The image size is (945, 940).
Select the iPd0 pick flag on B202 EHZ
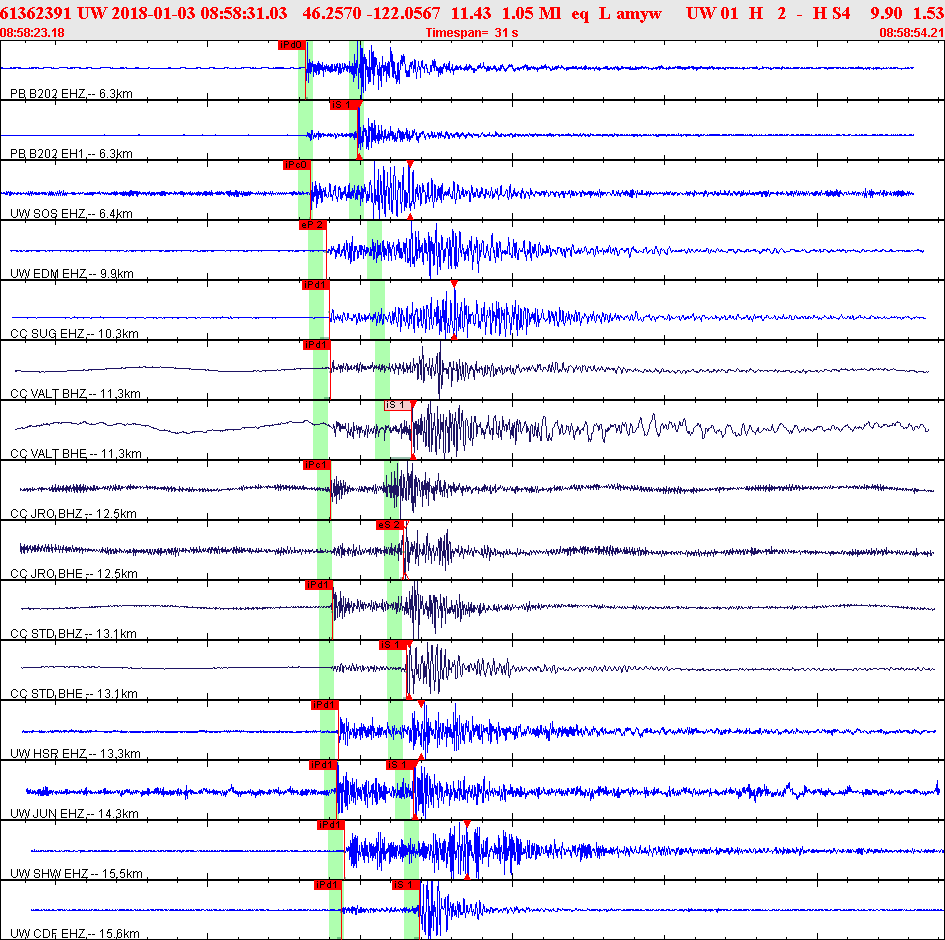(292, 45)
